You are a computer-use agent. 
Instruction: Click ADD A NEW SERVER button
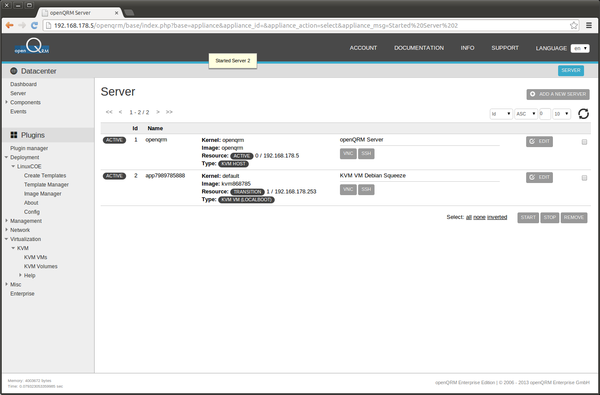[558, 94]
